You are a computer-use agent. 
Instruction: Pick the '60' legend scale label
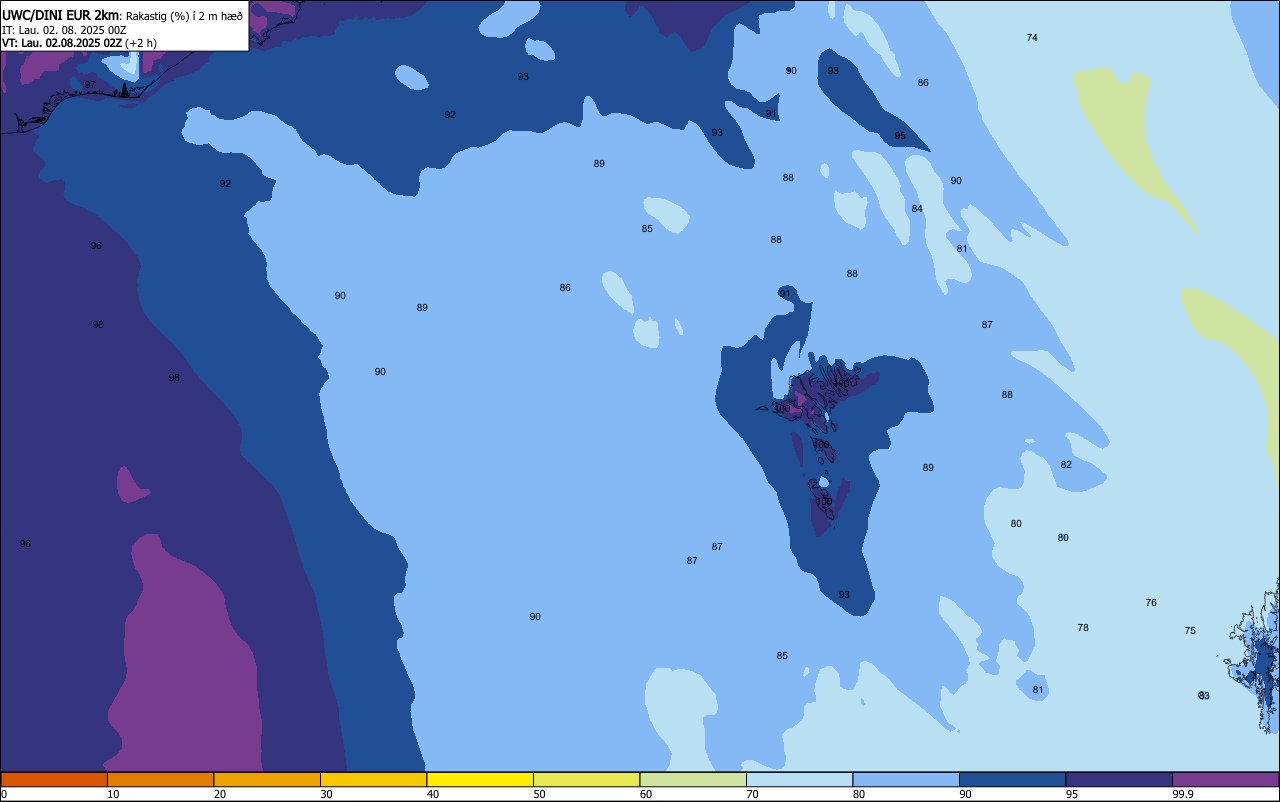[x=646, y=794]
